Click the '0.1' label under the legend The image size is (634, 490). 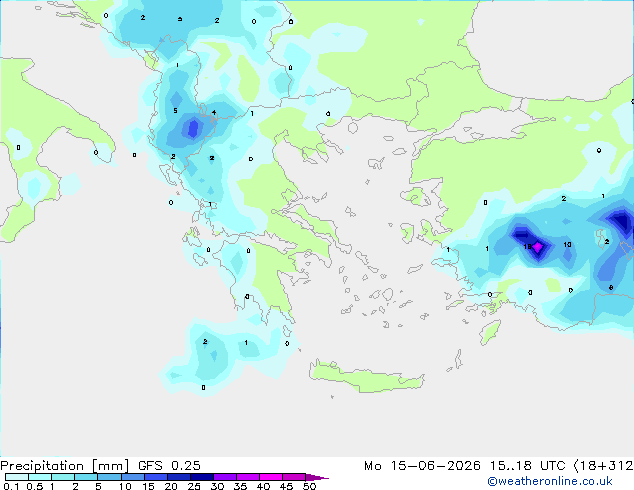point(11,486)
